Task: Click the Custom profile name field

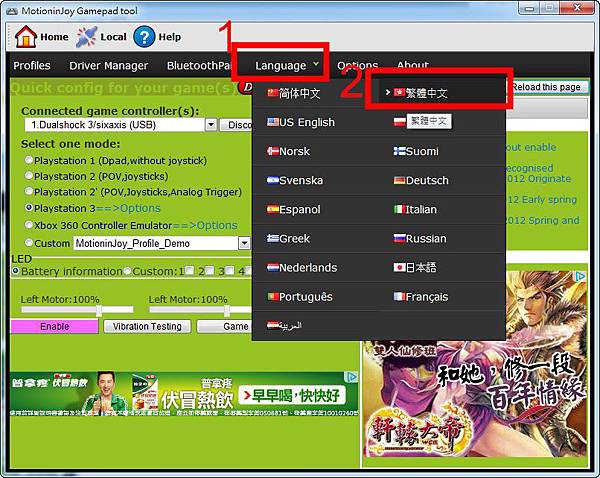Action: [x=156, y=243]
